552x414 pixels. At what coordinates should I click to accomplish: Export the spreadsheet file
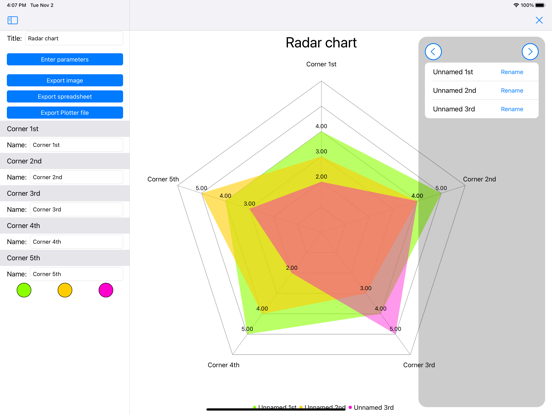(65, 96)
